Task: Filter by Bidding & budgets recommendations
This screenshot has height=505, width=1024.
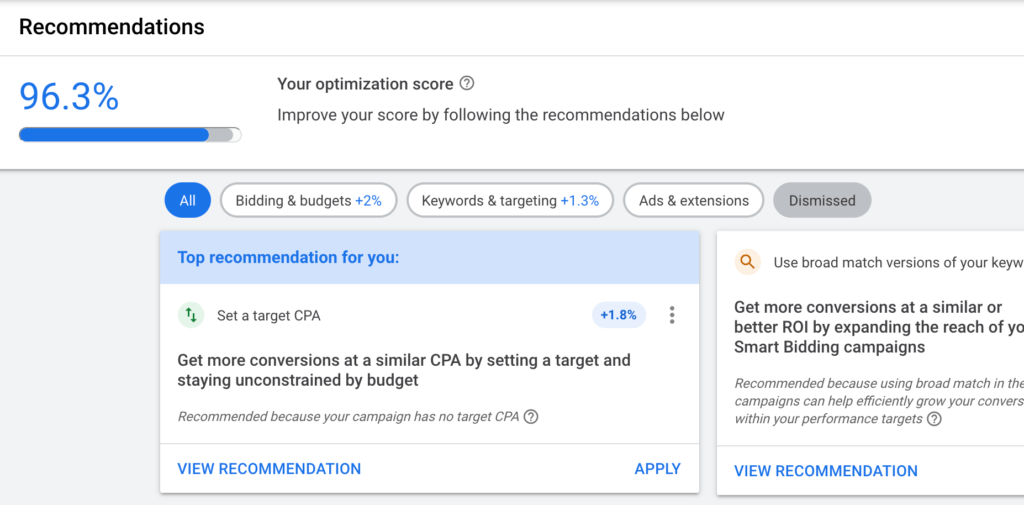Action: coord(308,200)
